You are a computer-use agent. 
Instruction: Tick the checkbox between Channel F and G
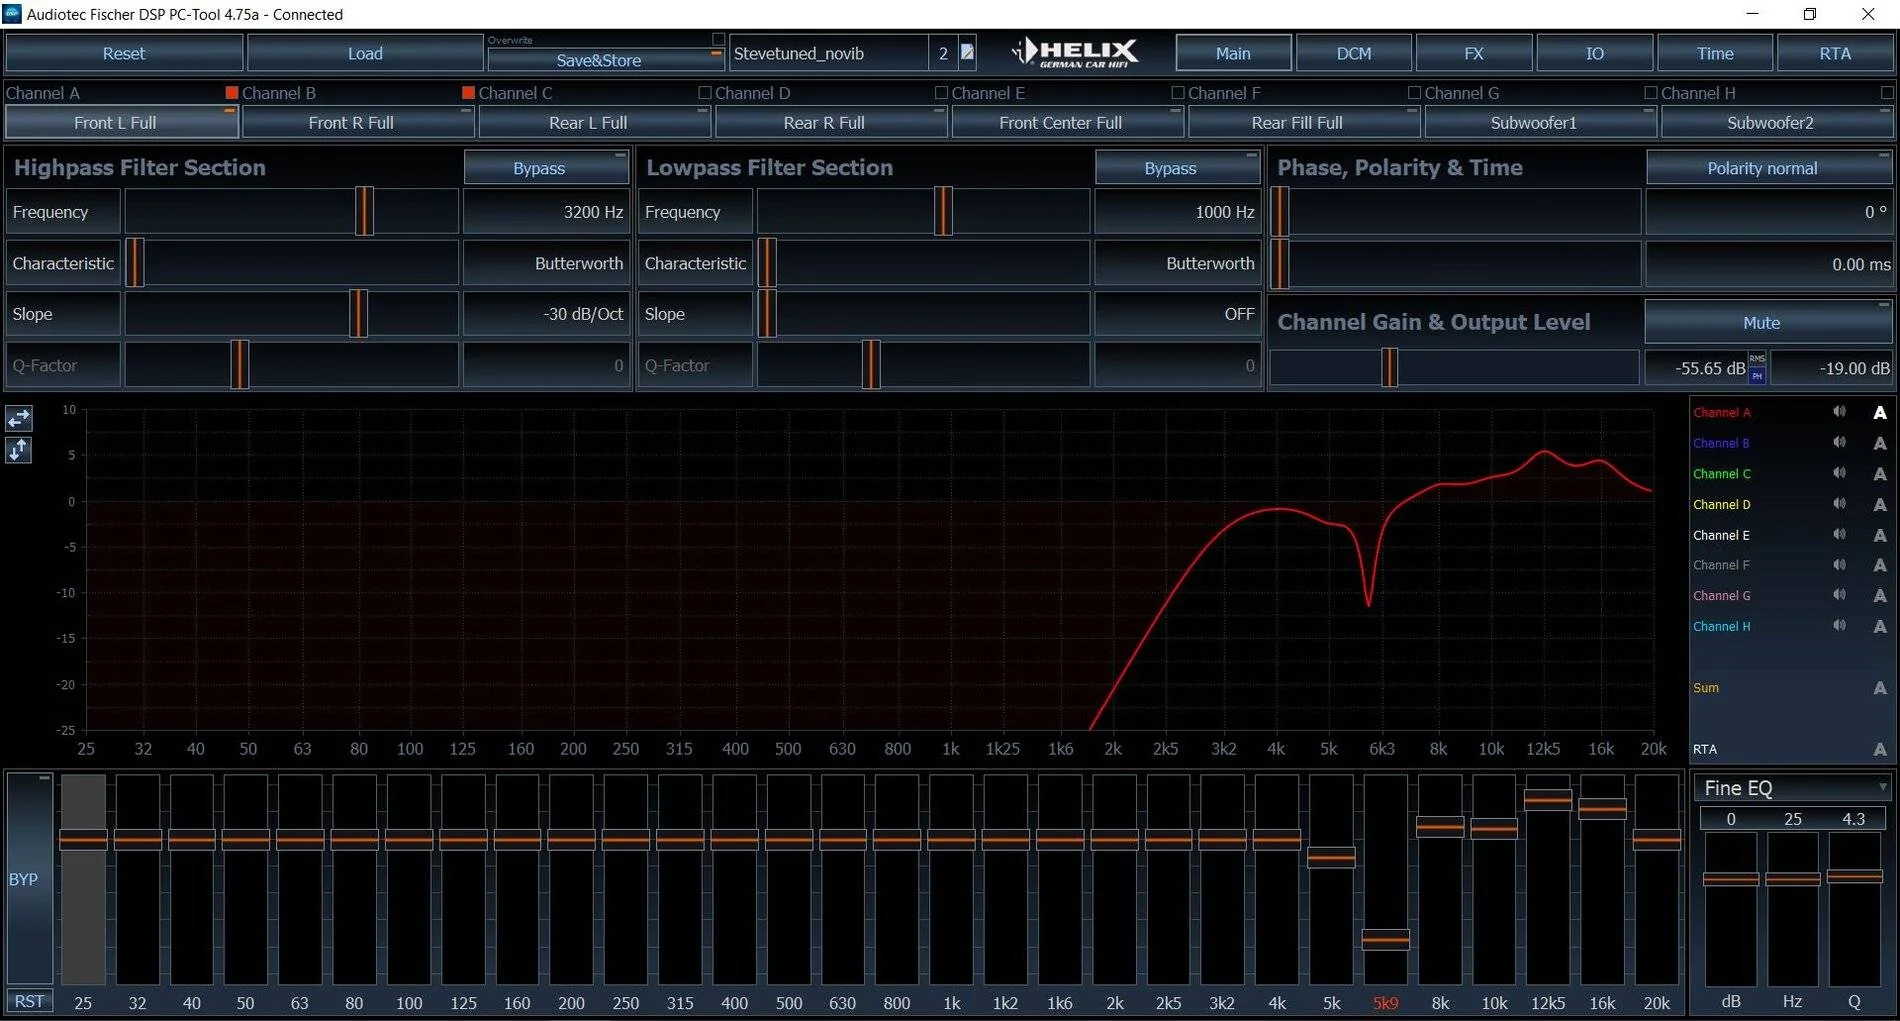click(x=1414, y=92)
